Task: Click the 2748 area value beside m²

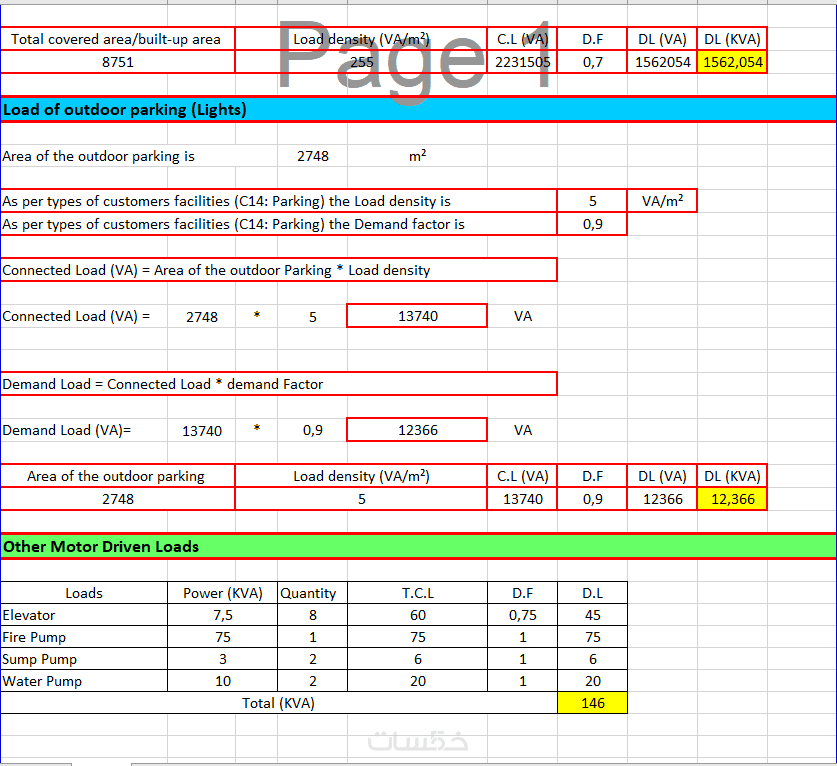Action: [x=313, y=156]
